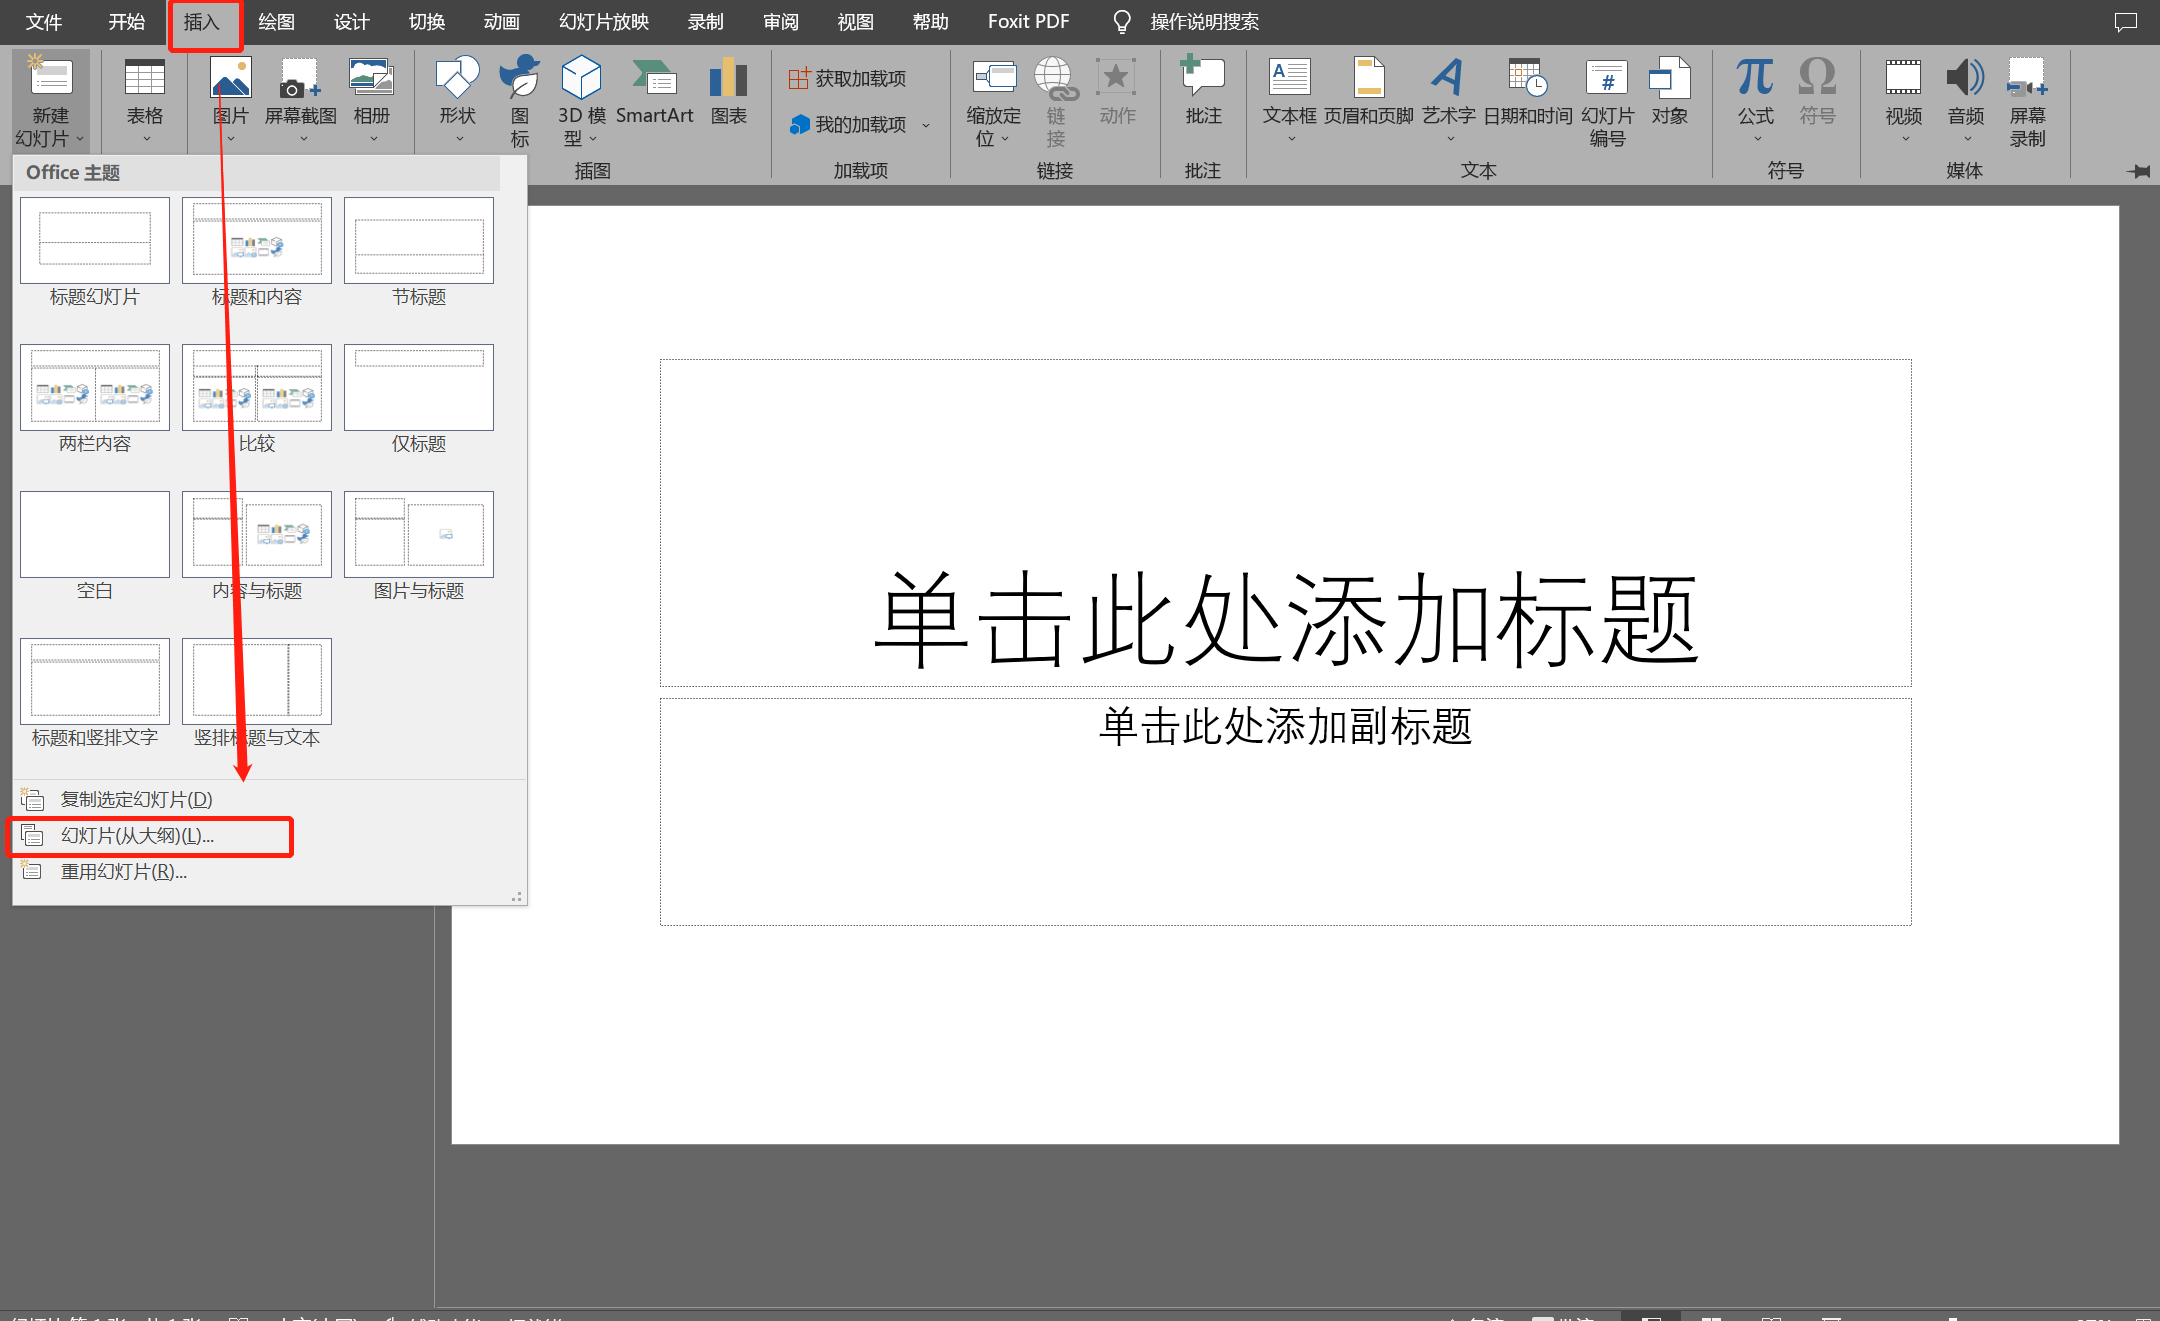The image size is (2160, 1321).
Task: Expand Shapes dropdown arrow
Action: [459, 139]
